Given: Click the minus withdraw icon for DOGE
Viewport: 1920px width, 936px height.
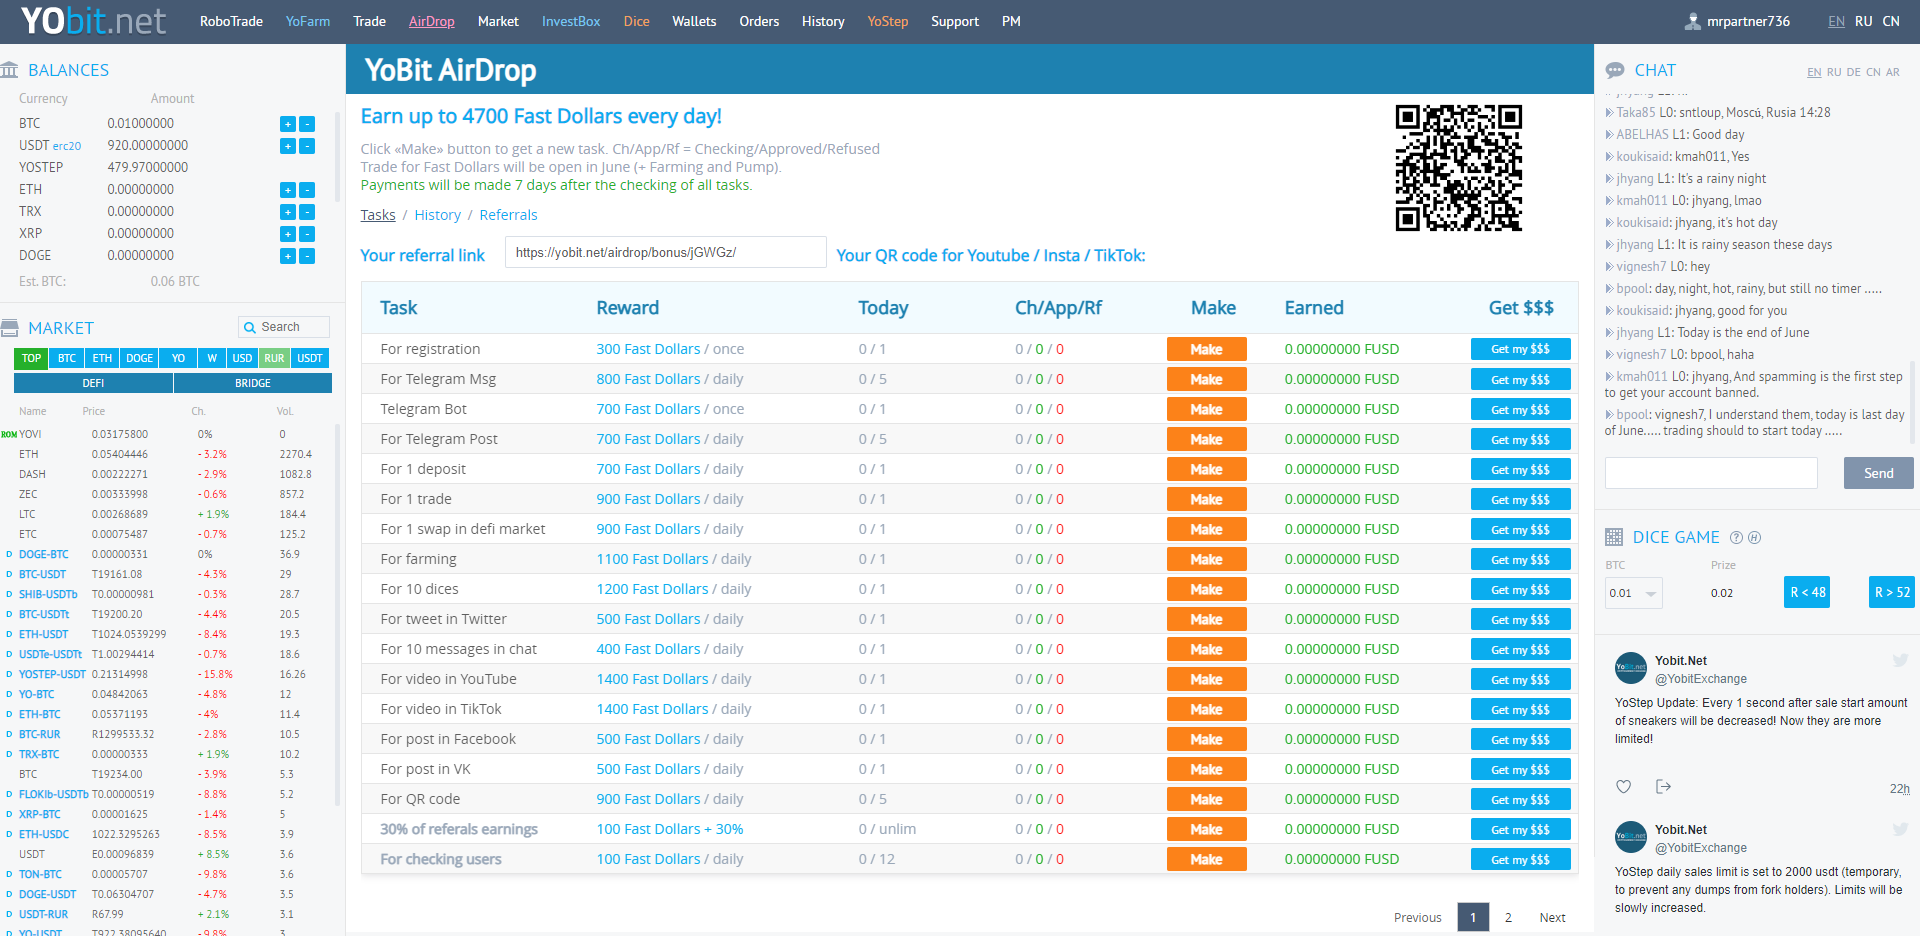Looking at the screenshot, I should (x=307, y=256).
